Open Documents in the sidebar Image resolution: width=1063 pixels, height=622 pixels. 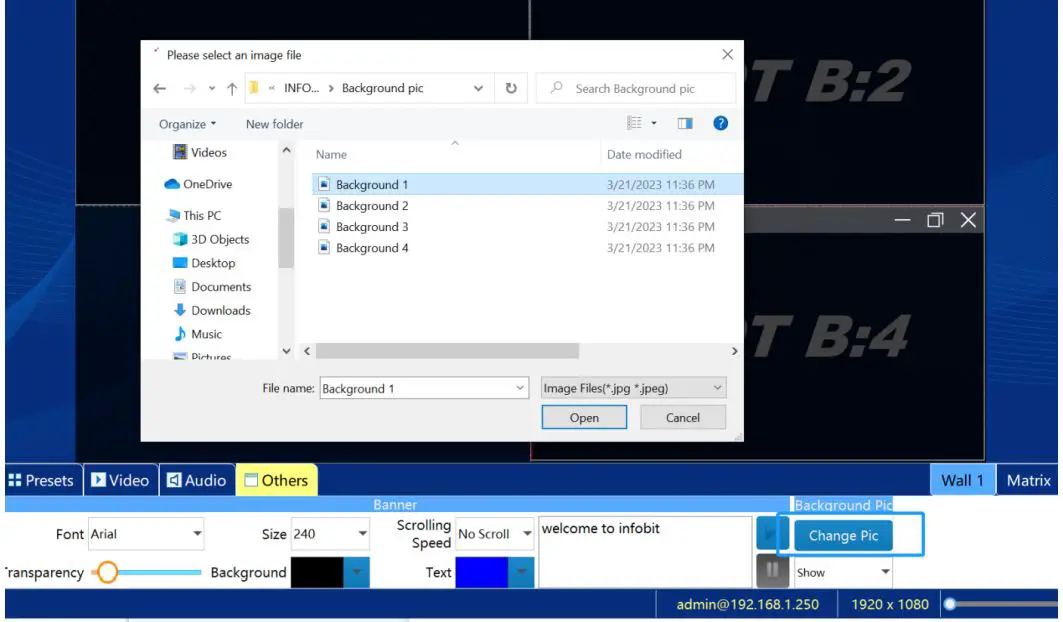tap(212, 287)
